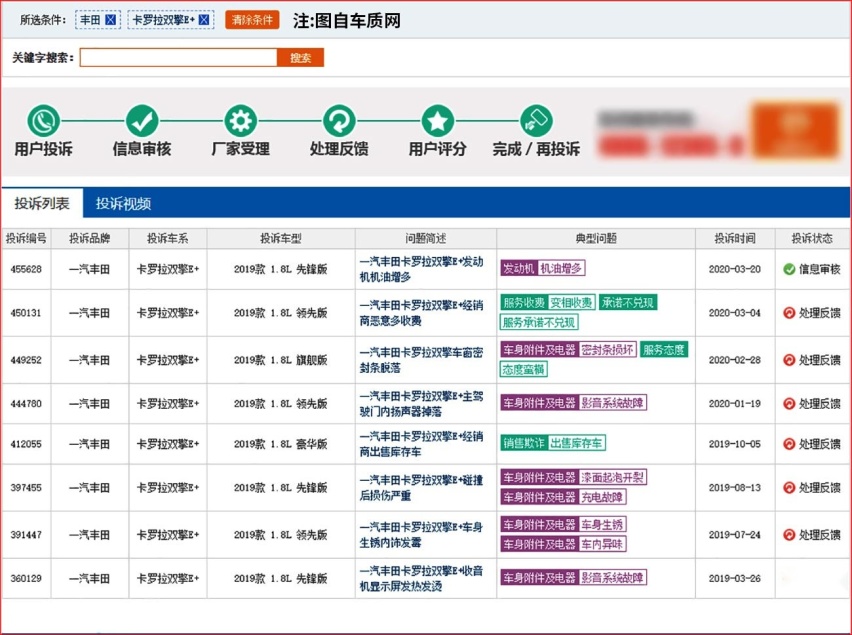Click the 车内异味 tag
852x635 pixels.
[602, 544]
